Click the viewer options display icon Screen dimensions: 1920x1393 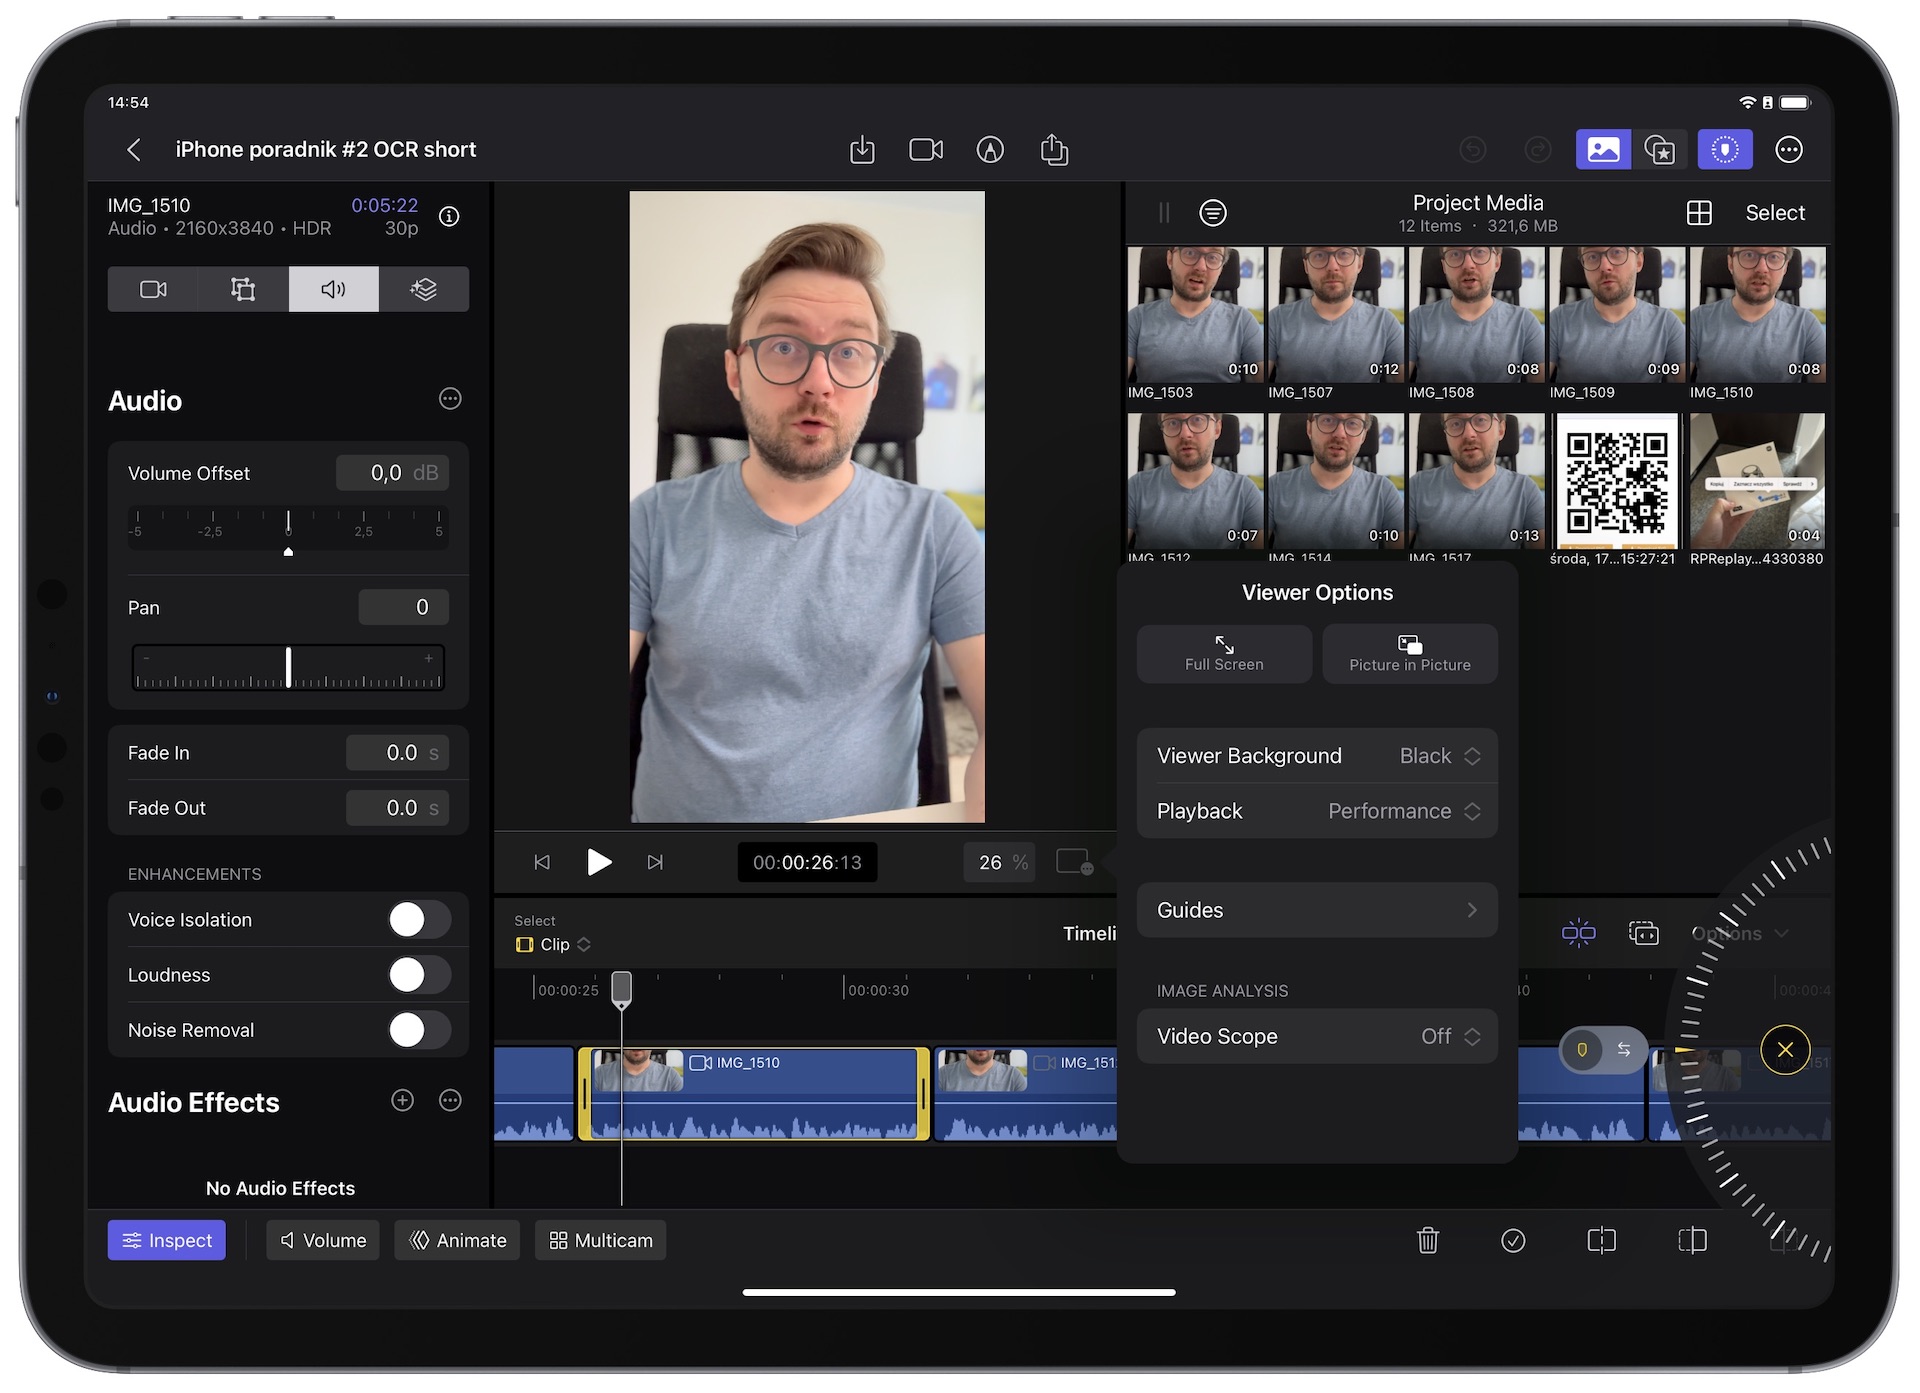pos(1075,862)
